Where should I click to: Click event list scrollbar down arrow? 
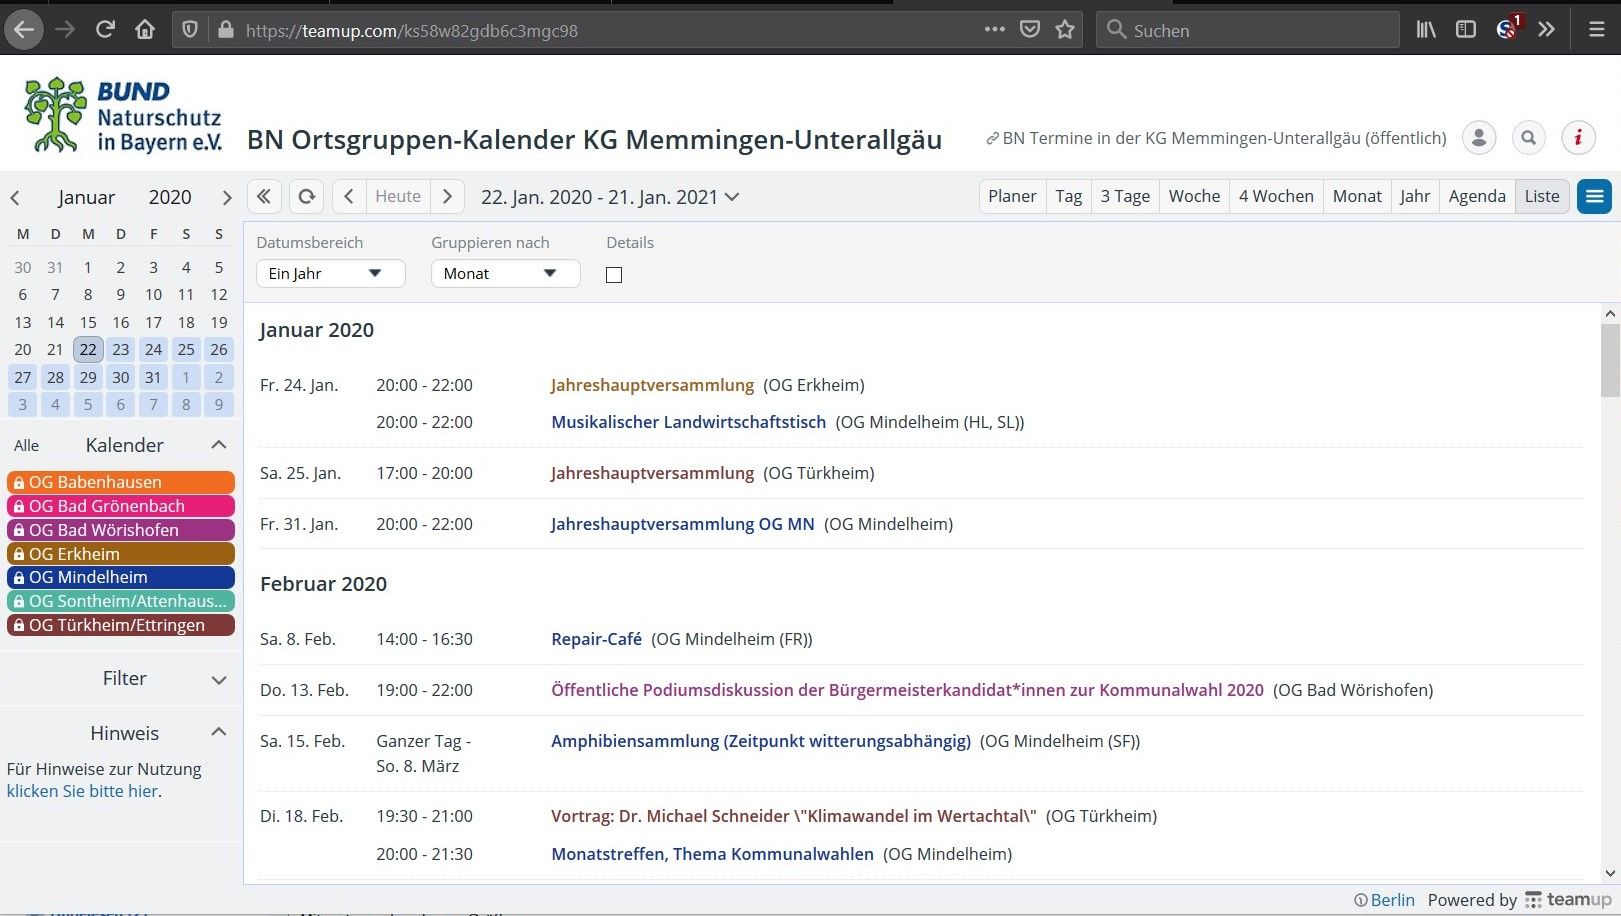[x=1610, y=873]
